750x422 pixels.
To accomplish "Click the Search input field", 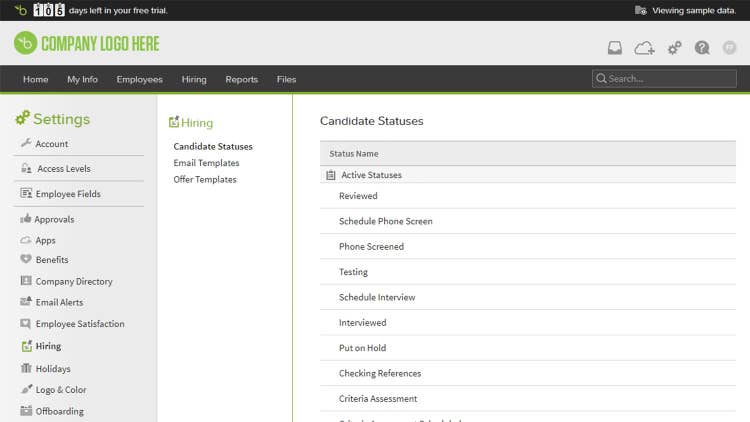I will [x=664, y=78].
